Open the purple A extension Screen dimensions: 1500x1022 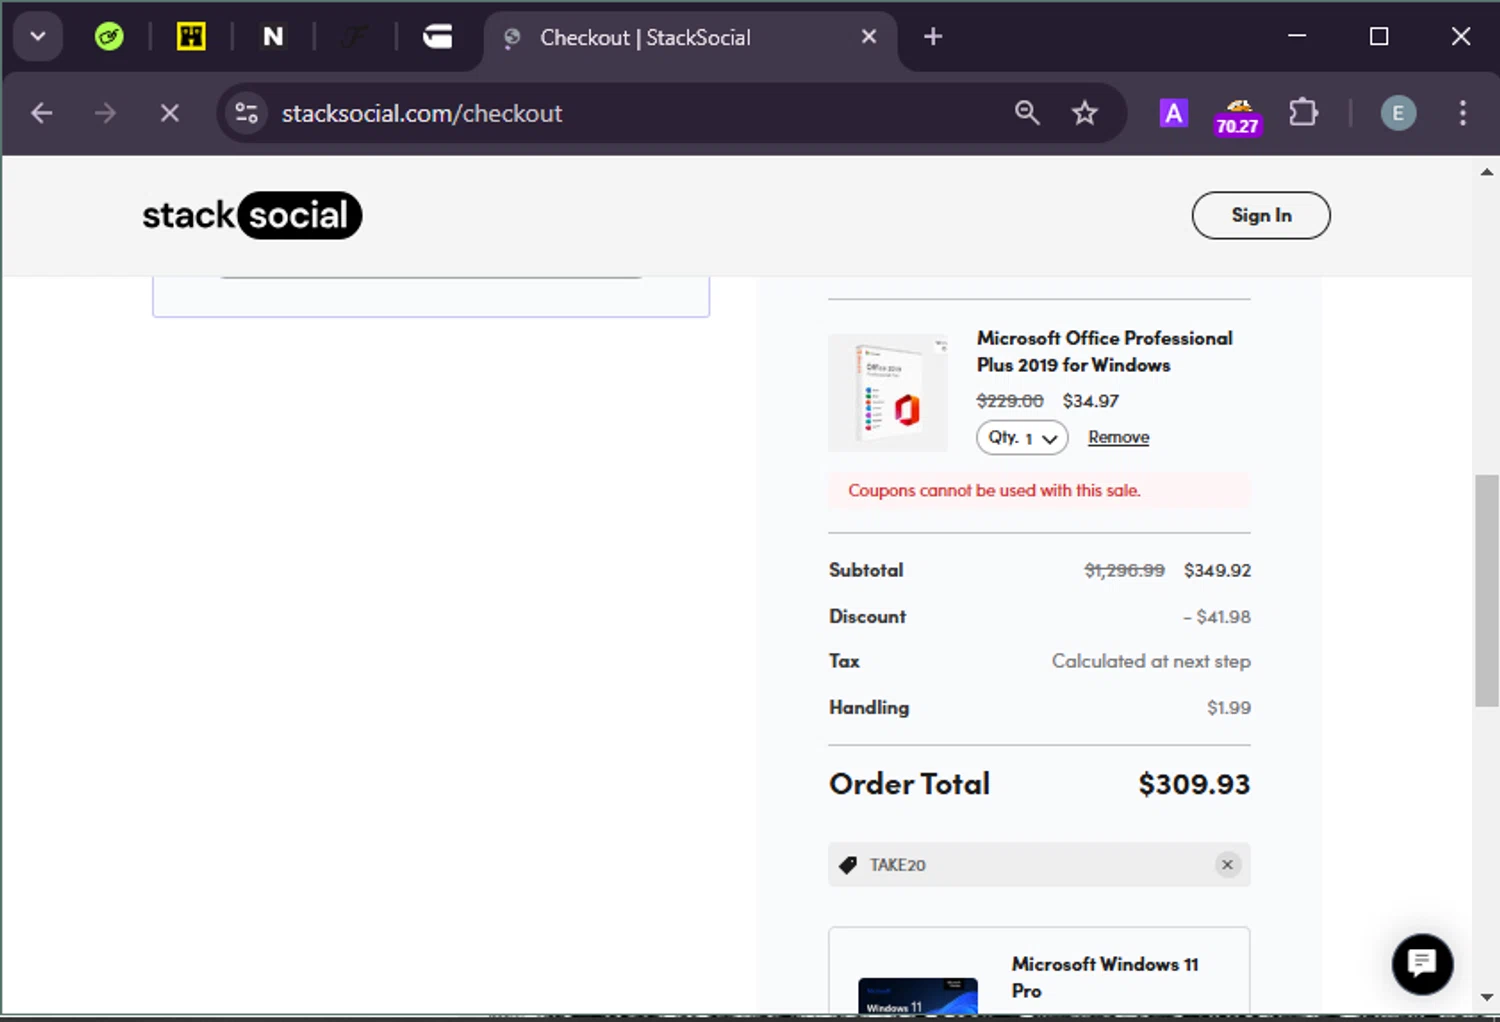pos(1173,113)
